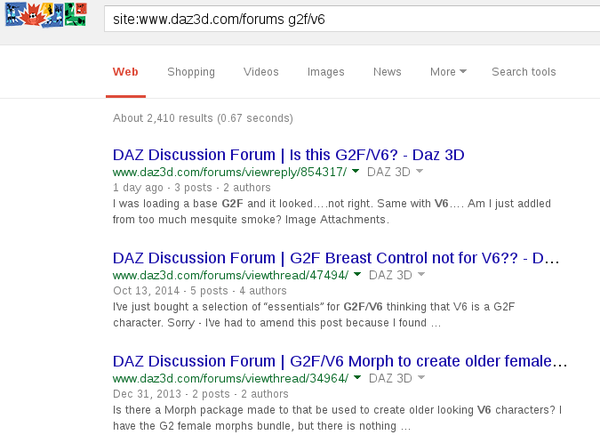This screenshot has height=435, width=600.
Task: Open green arrow menu beside viewreply/854317 URL
Action: pyautogui.click(x=355, y=171)
